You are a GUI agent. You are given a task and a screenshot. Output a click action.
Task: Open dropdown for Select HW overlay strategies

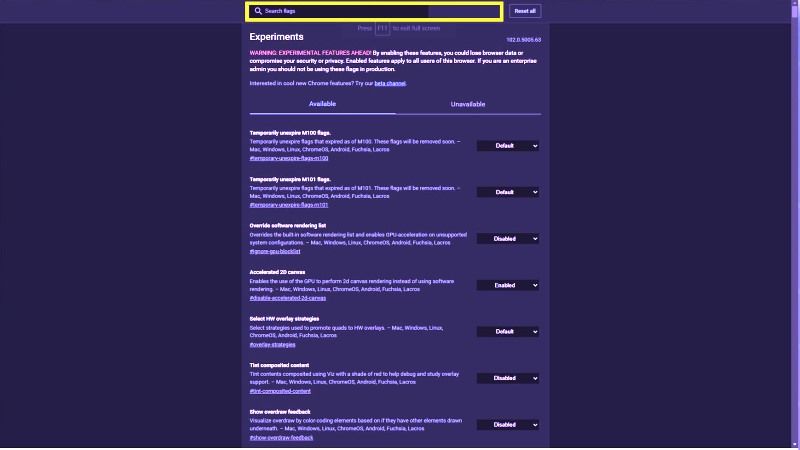pos(508,332)
